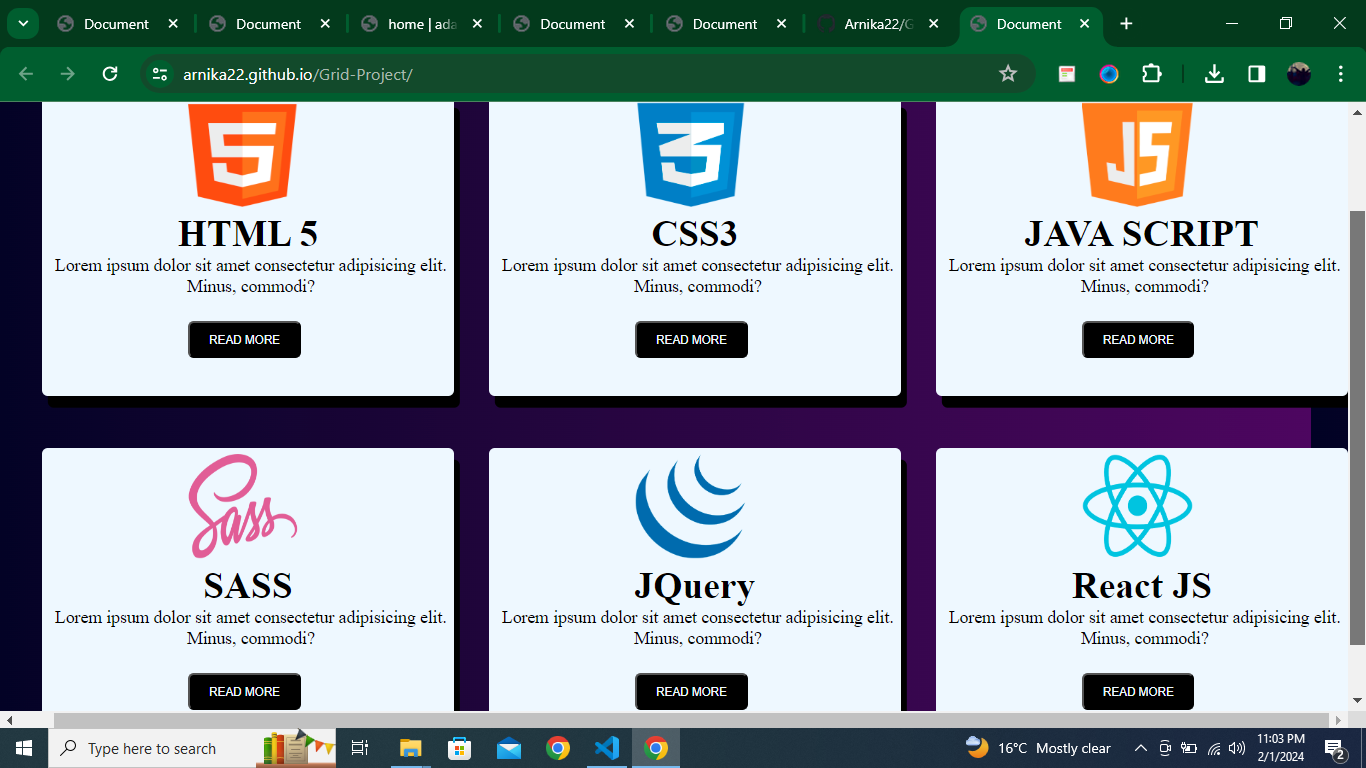The image size is (1366, 768).
Task: Click the orange JS shield logo
Action: (x=1137, y=154)
